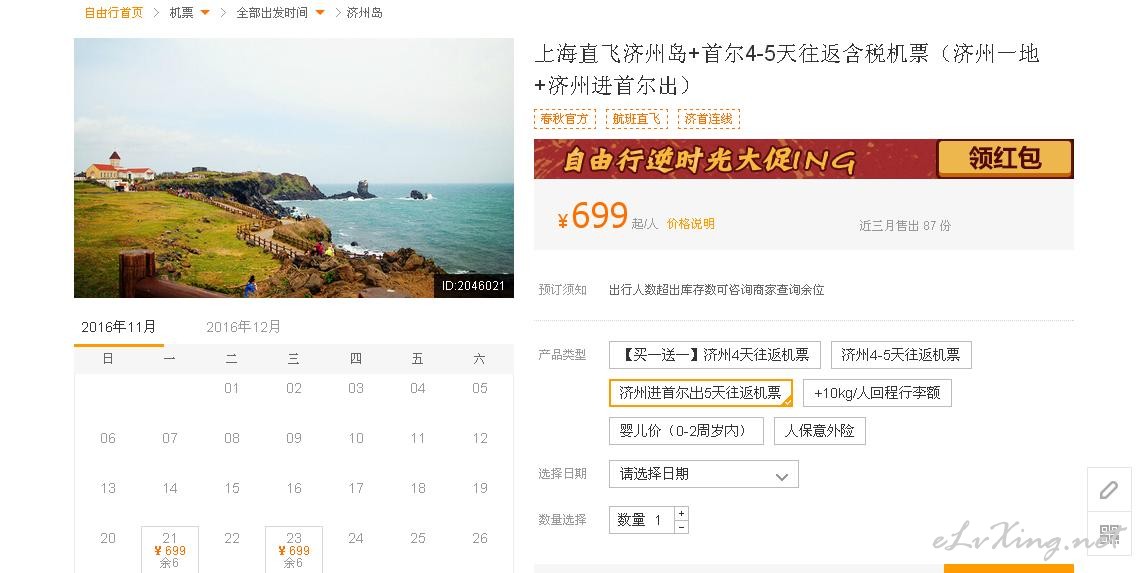Click the 数量 quantity input field
Screen dimensions: 1137x573
pos(642,520)
